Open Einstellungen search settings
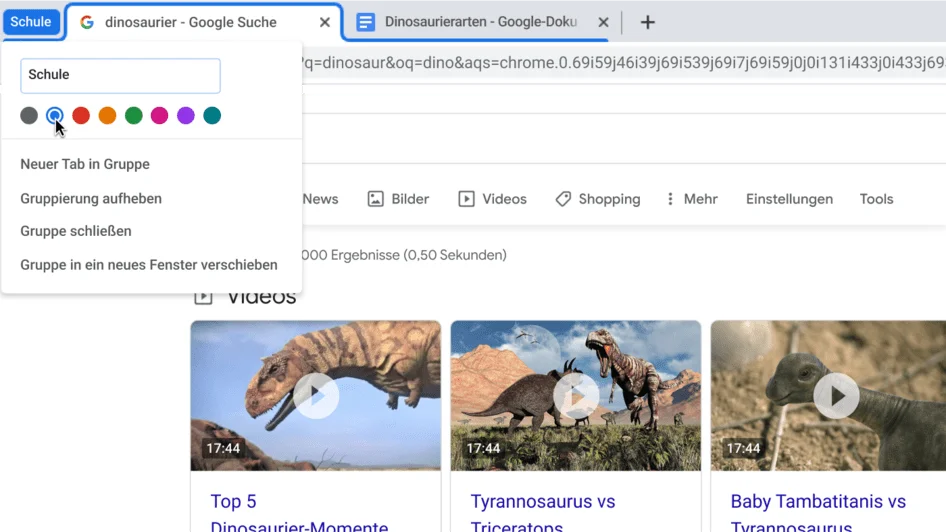 [789, 199]
